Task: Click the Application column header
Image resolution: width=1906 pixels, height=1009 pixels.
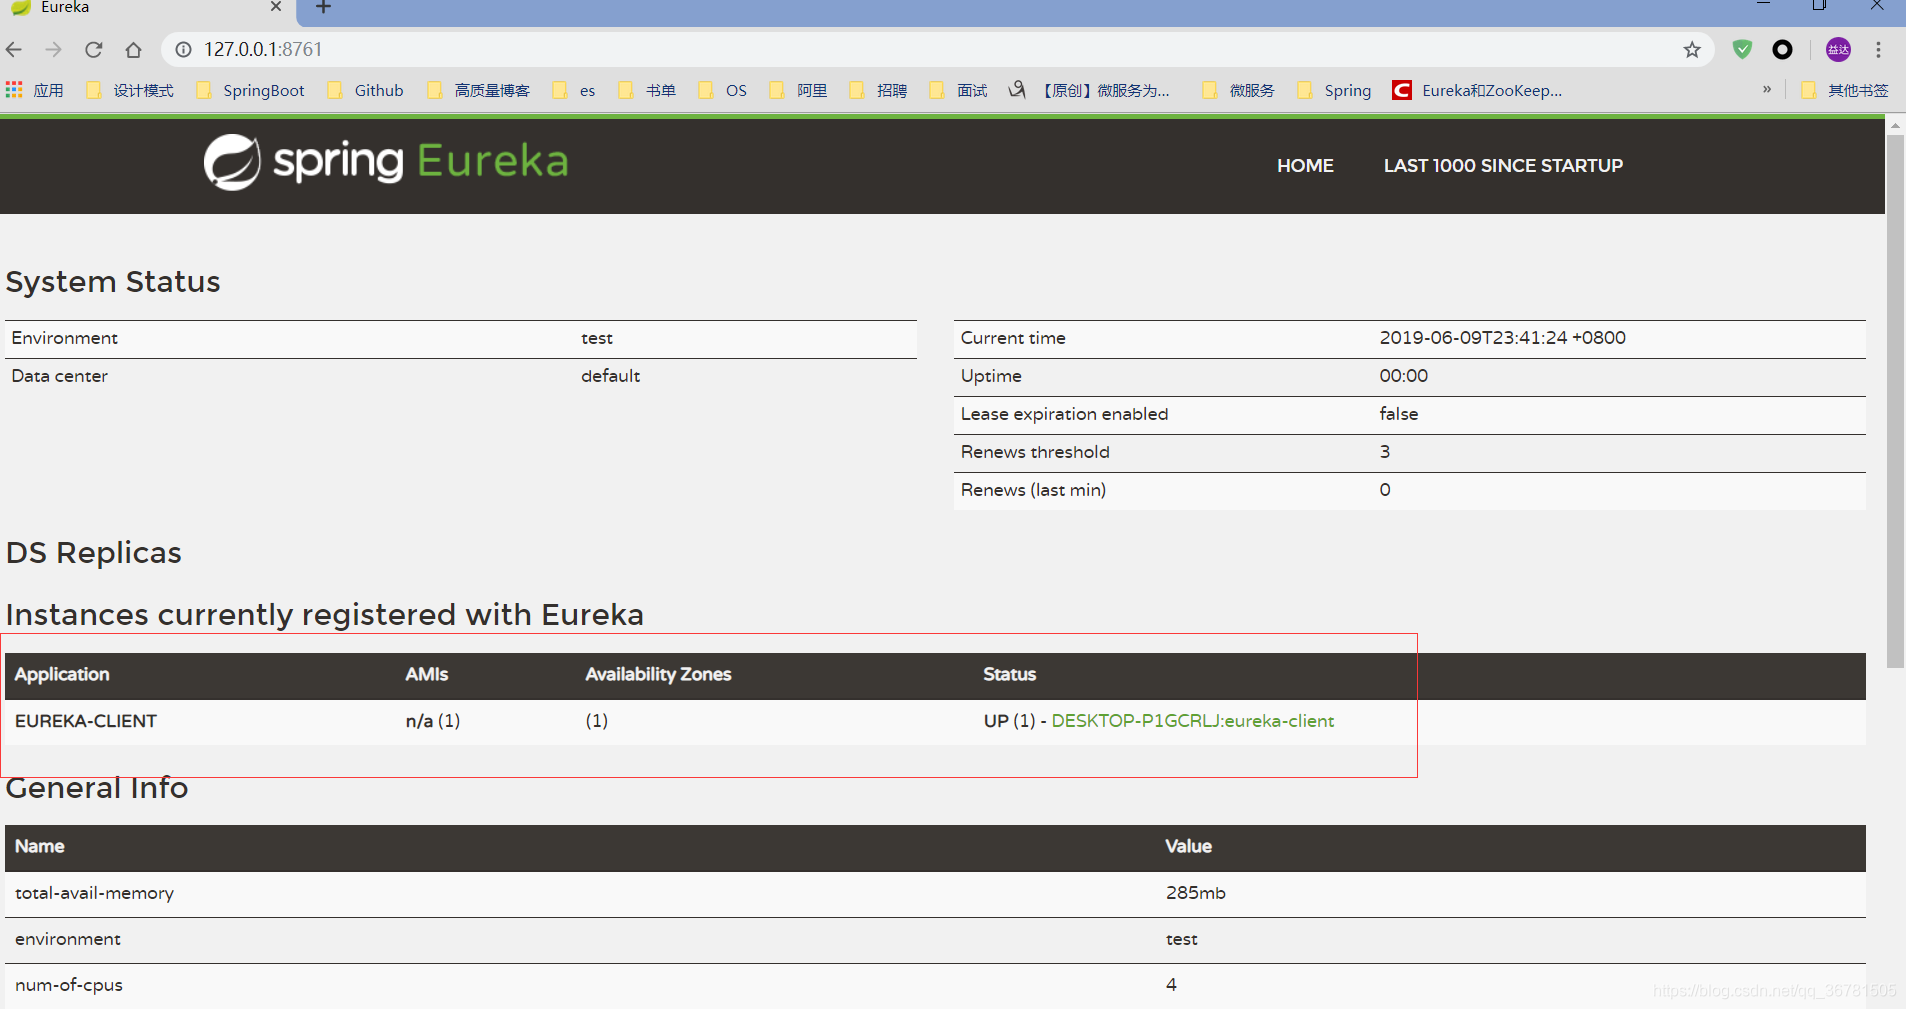Action: [62, 674]
